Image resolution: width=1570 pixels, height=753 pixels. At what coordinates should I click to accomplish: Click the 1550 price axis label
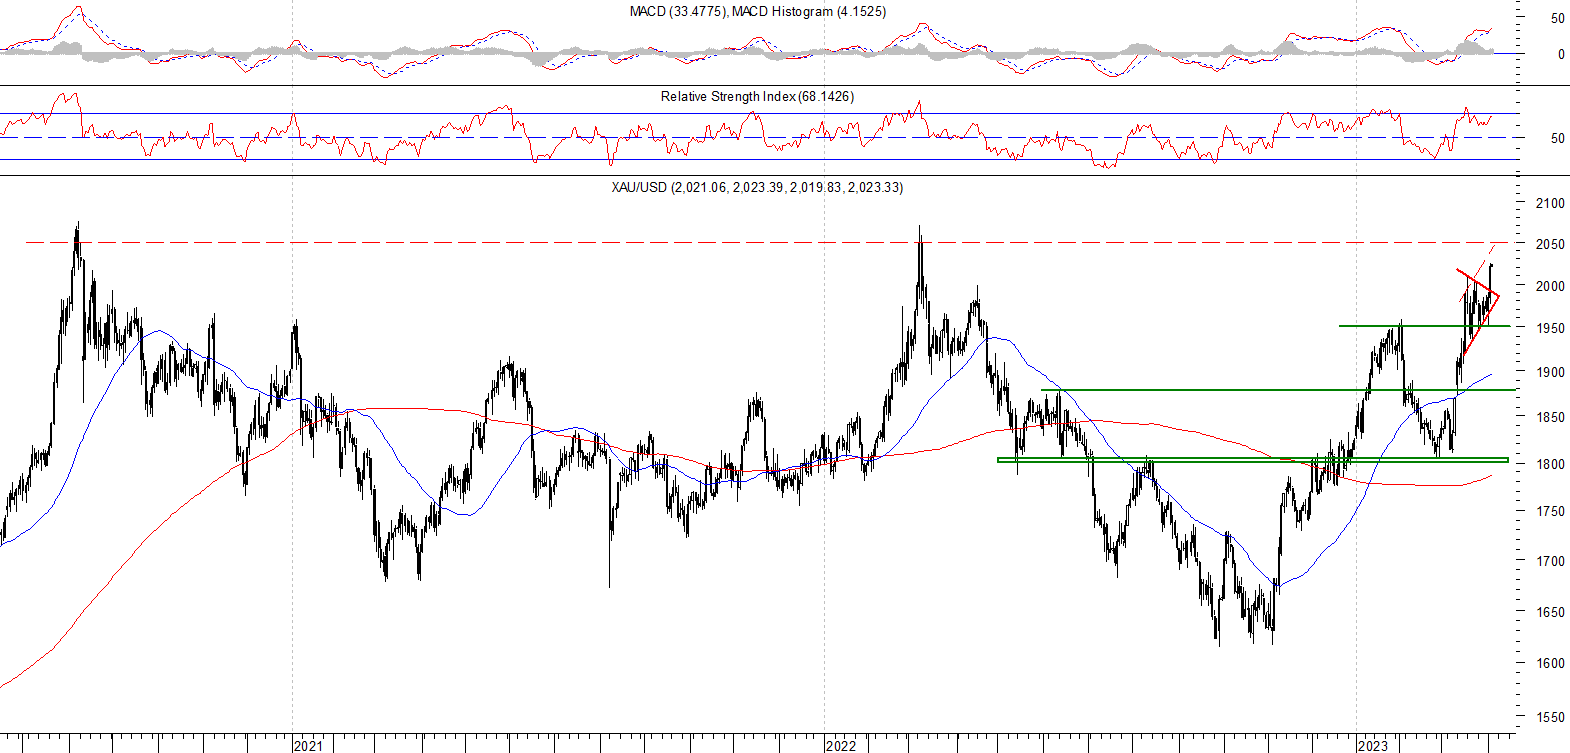[x=1550, y=717]
